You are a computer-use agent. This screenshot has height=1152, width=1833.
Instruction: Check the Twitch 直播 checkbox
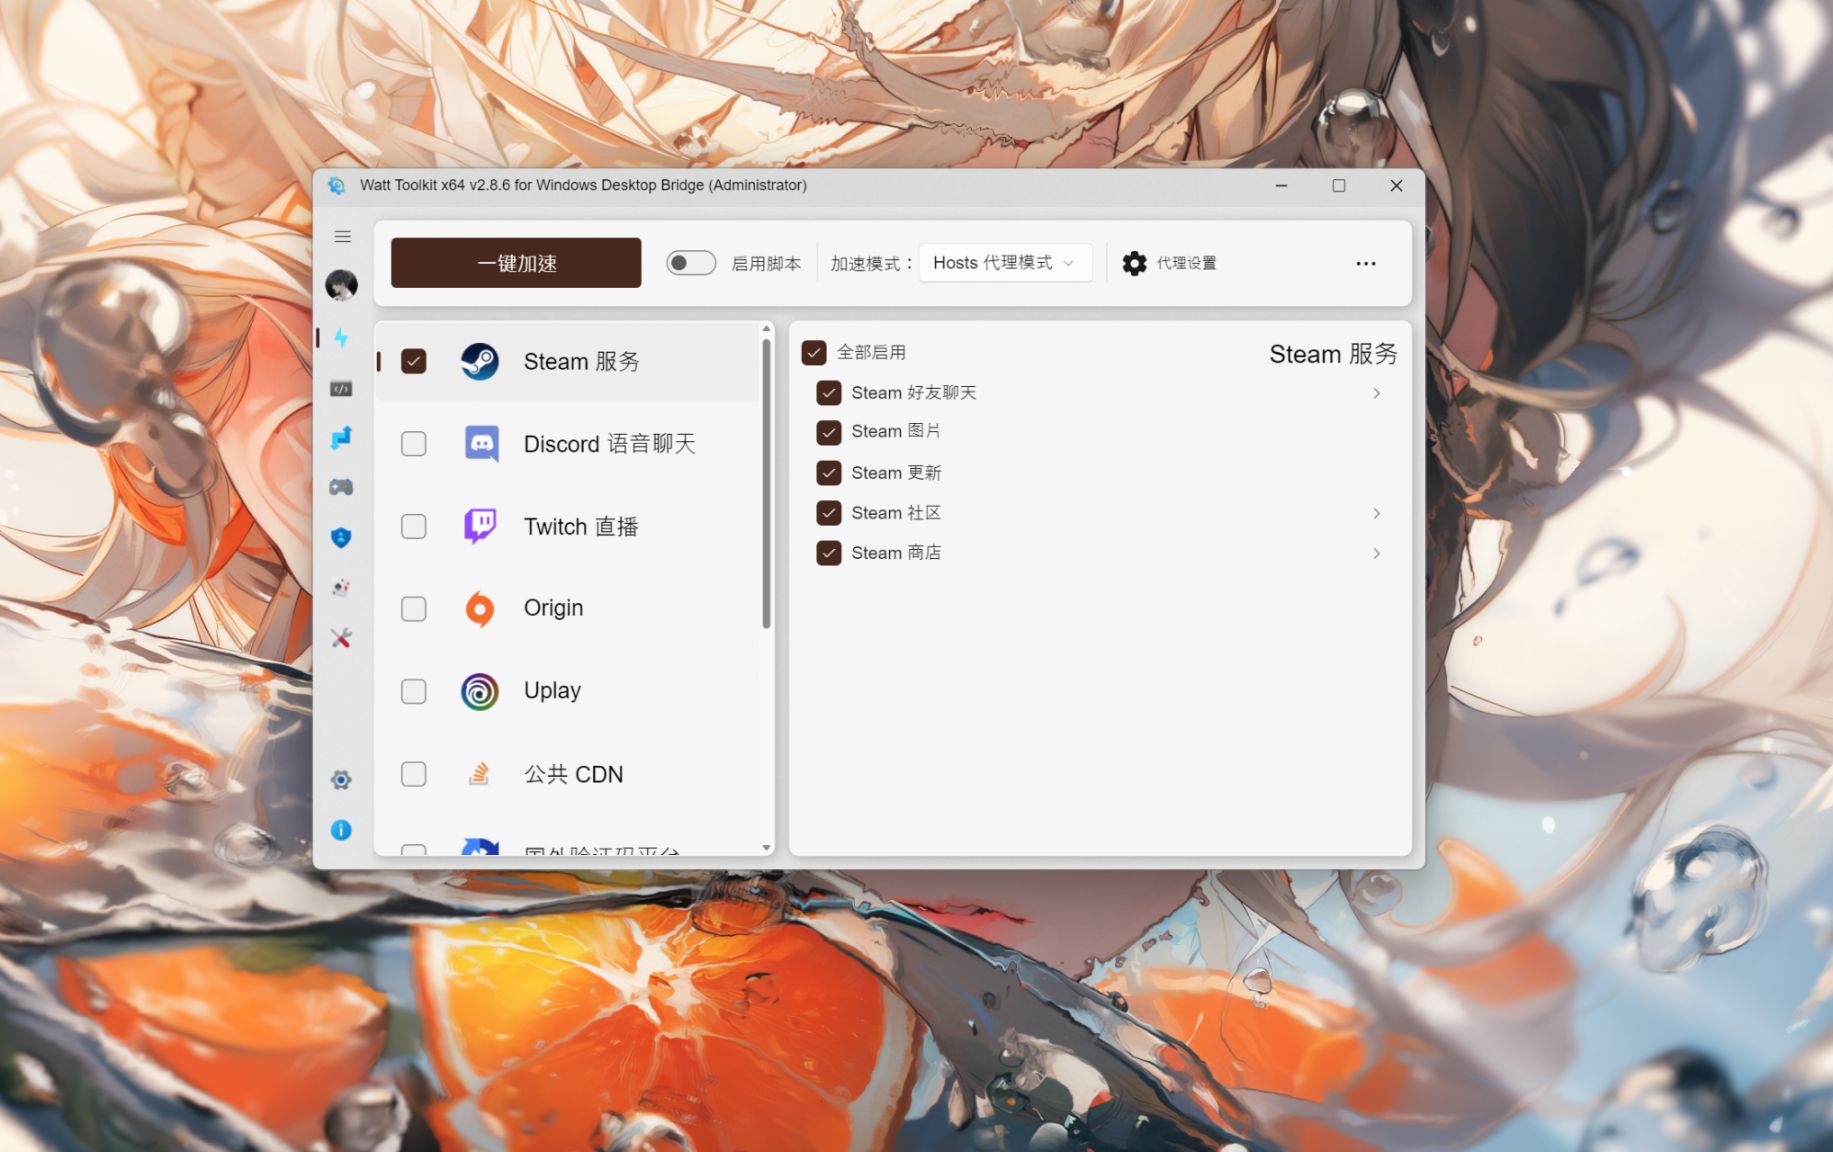click(414, 526)
